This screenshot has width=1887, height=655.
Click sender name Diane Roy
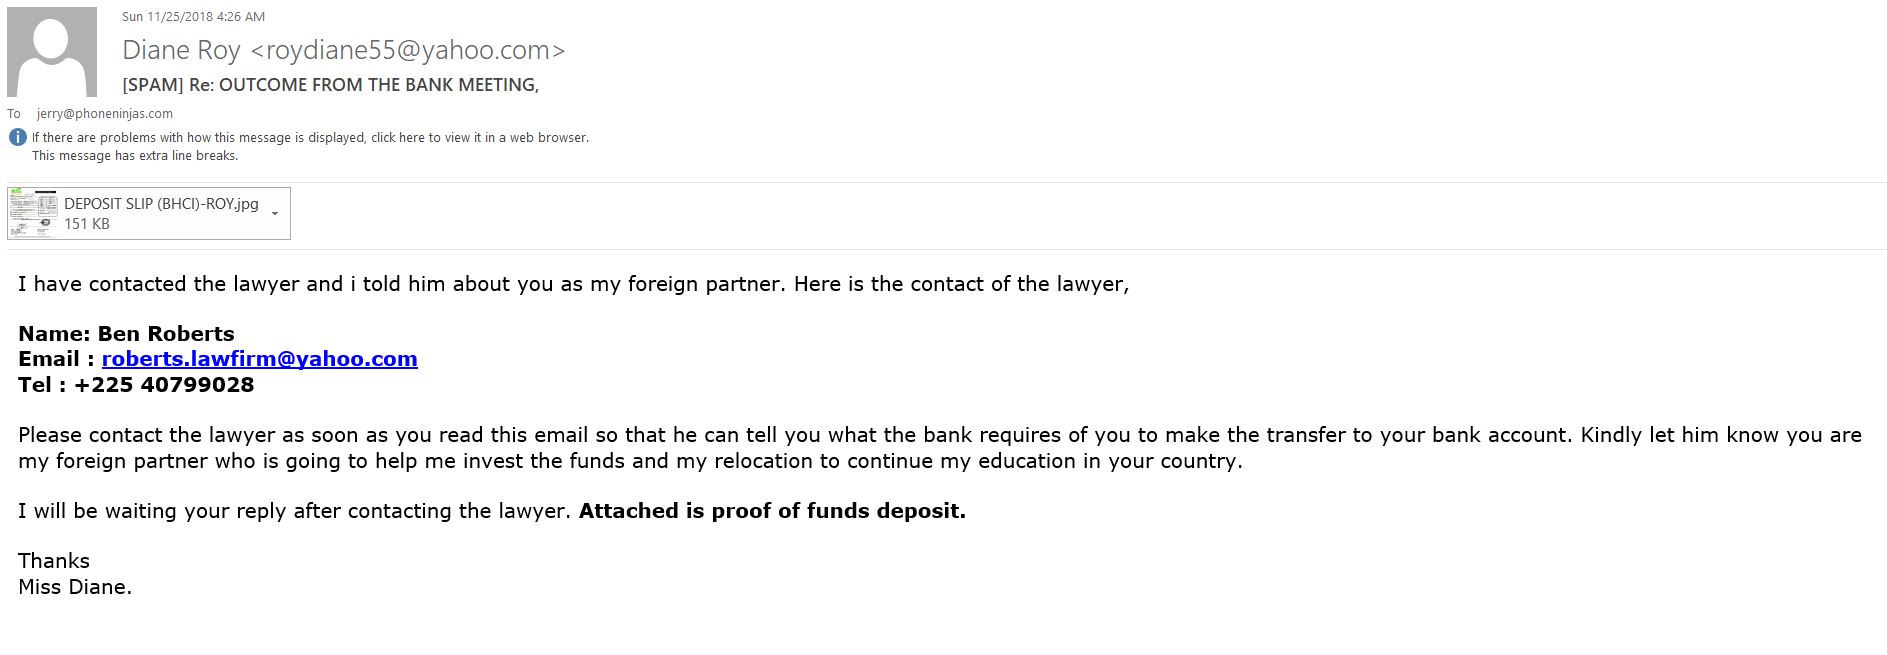pyautogui.click(x=181, y=50)
